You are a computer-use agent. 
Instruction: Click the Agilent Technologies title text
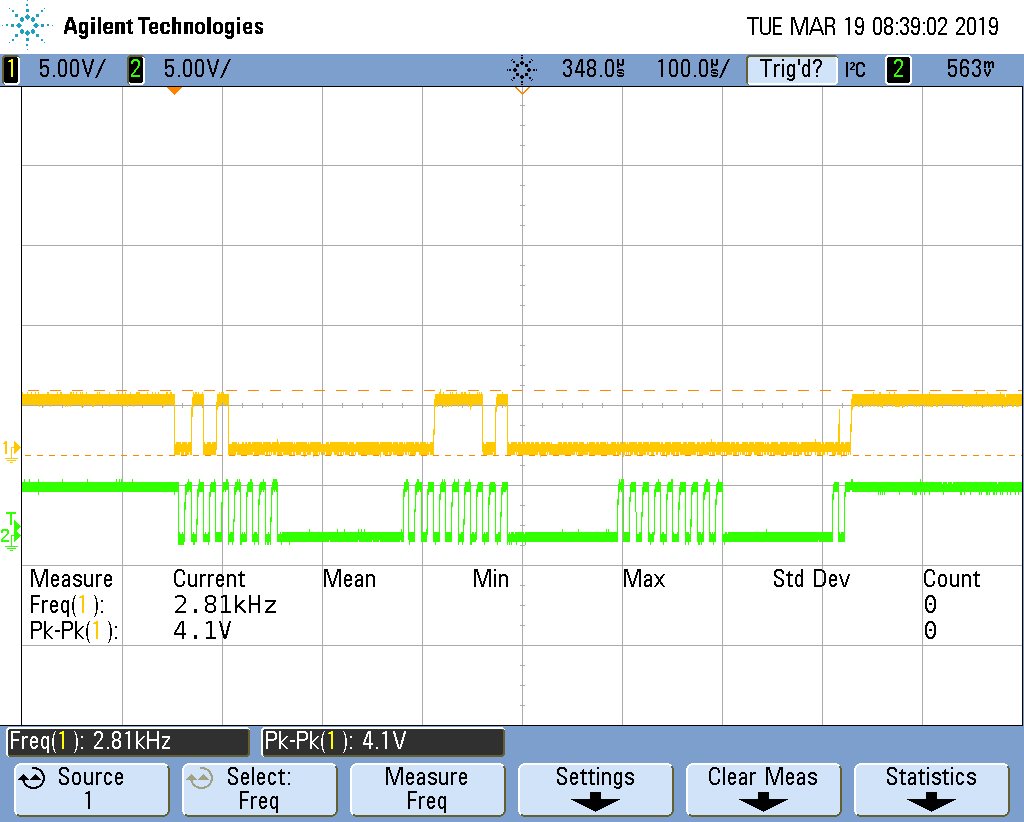(x=163, y=26)
